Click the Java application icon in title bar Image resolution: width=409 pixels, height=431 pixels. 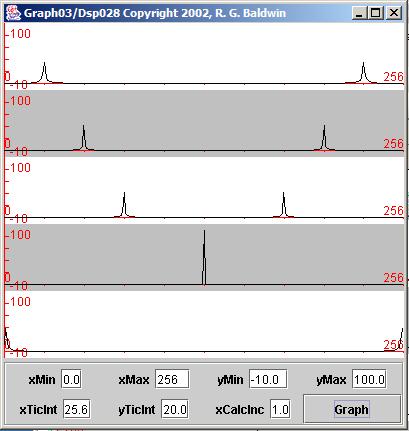tap(13, 13)
